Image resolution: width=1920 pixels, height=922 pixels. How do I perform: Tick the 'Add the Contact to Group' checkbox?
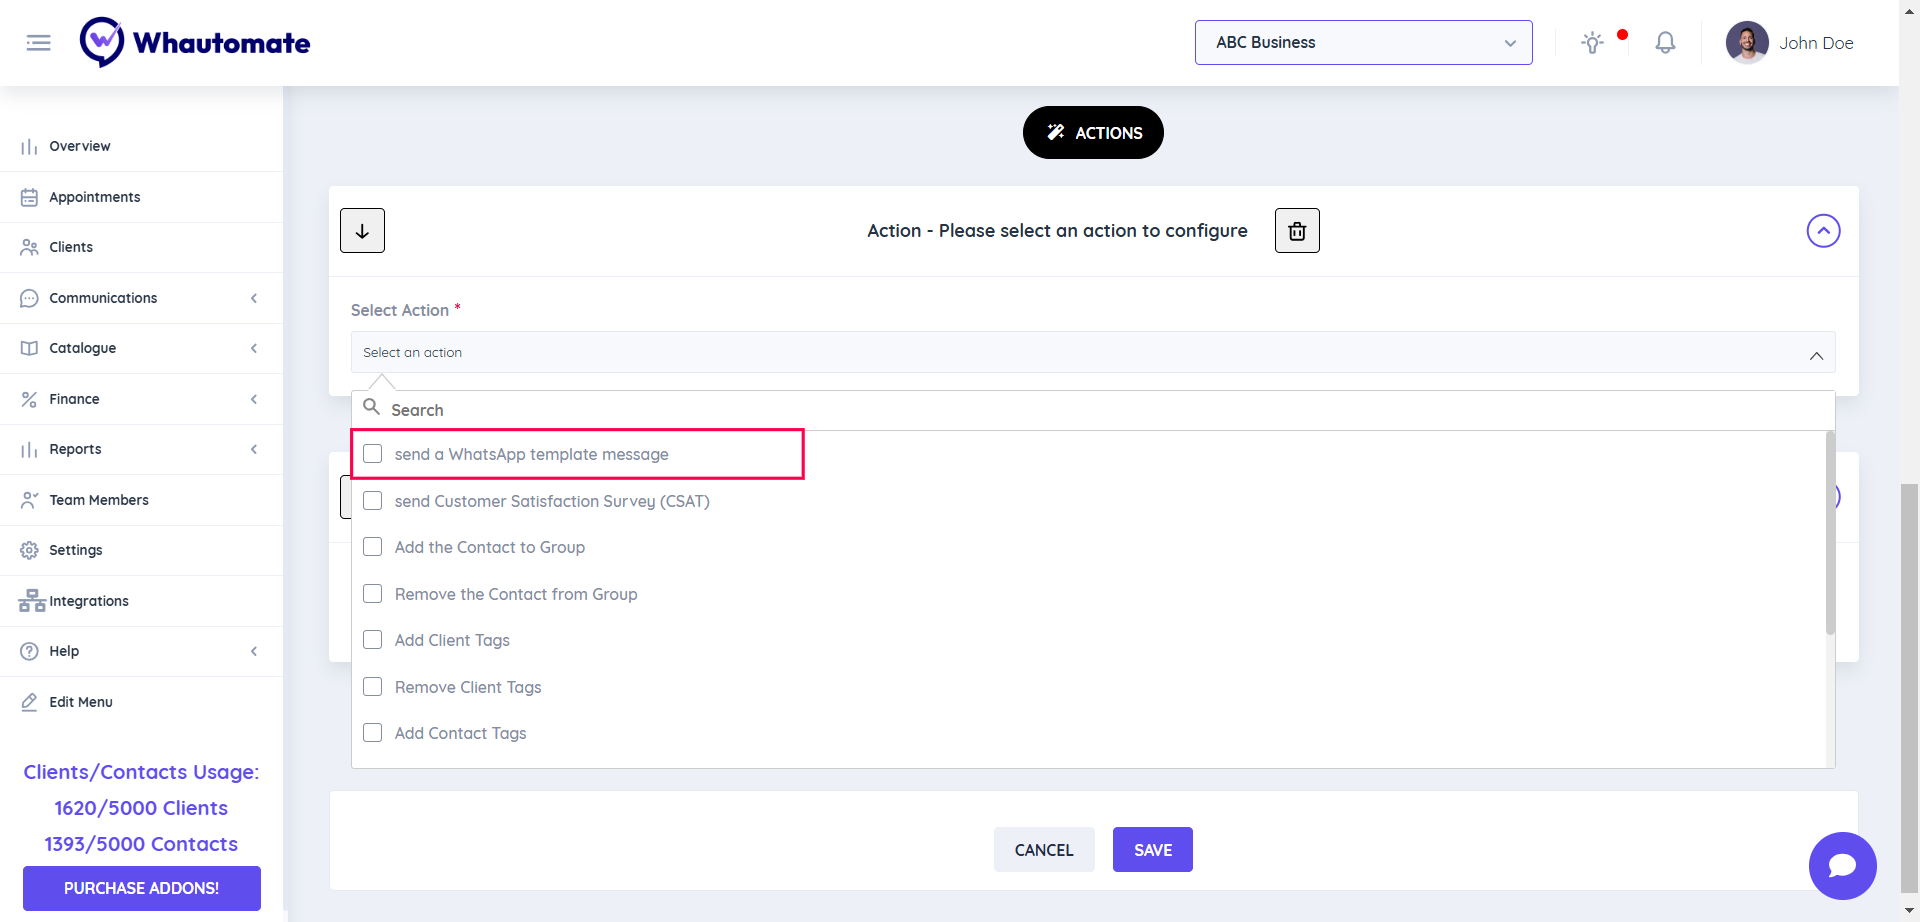pyautogui.click(x=373, y=547)
